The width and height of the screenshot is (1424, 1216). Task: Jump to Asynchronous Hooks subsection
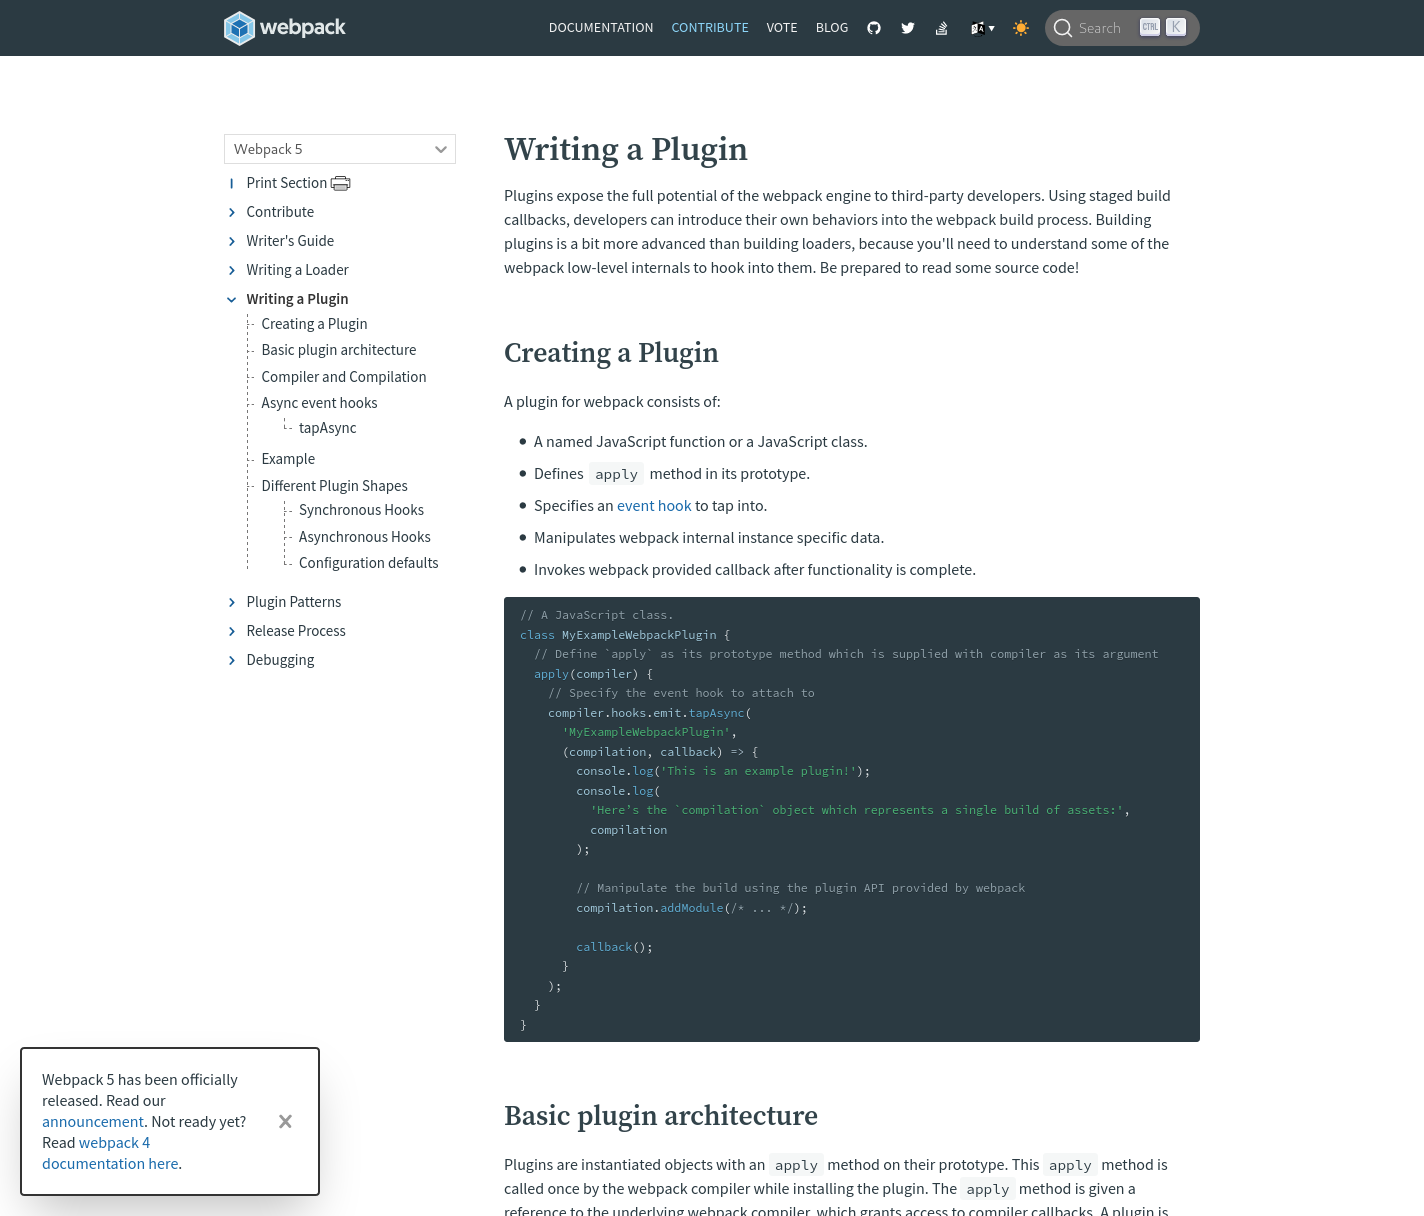364,537
